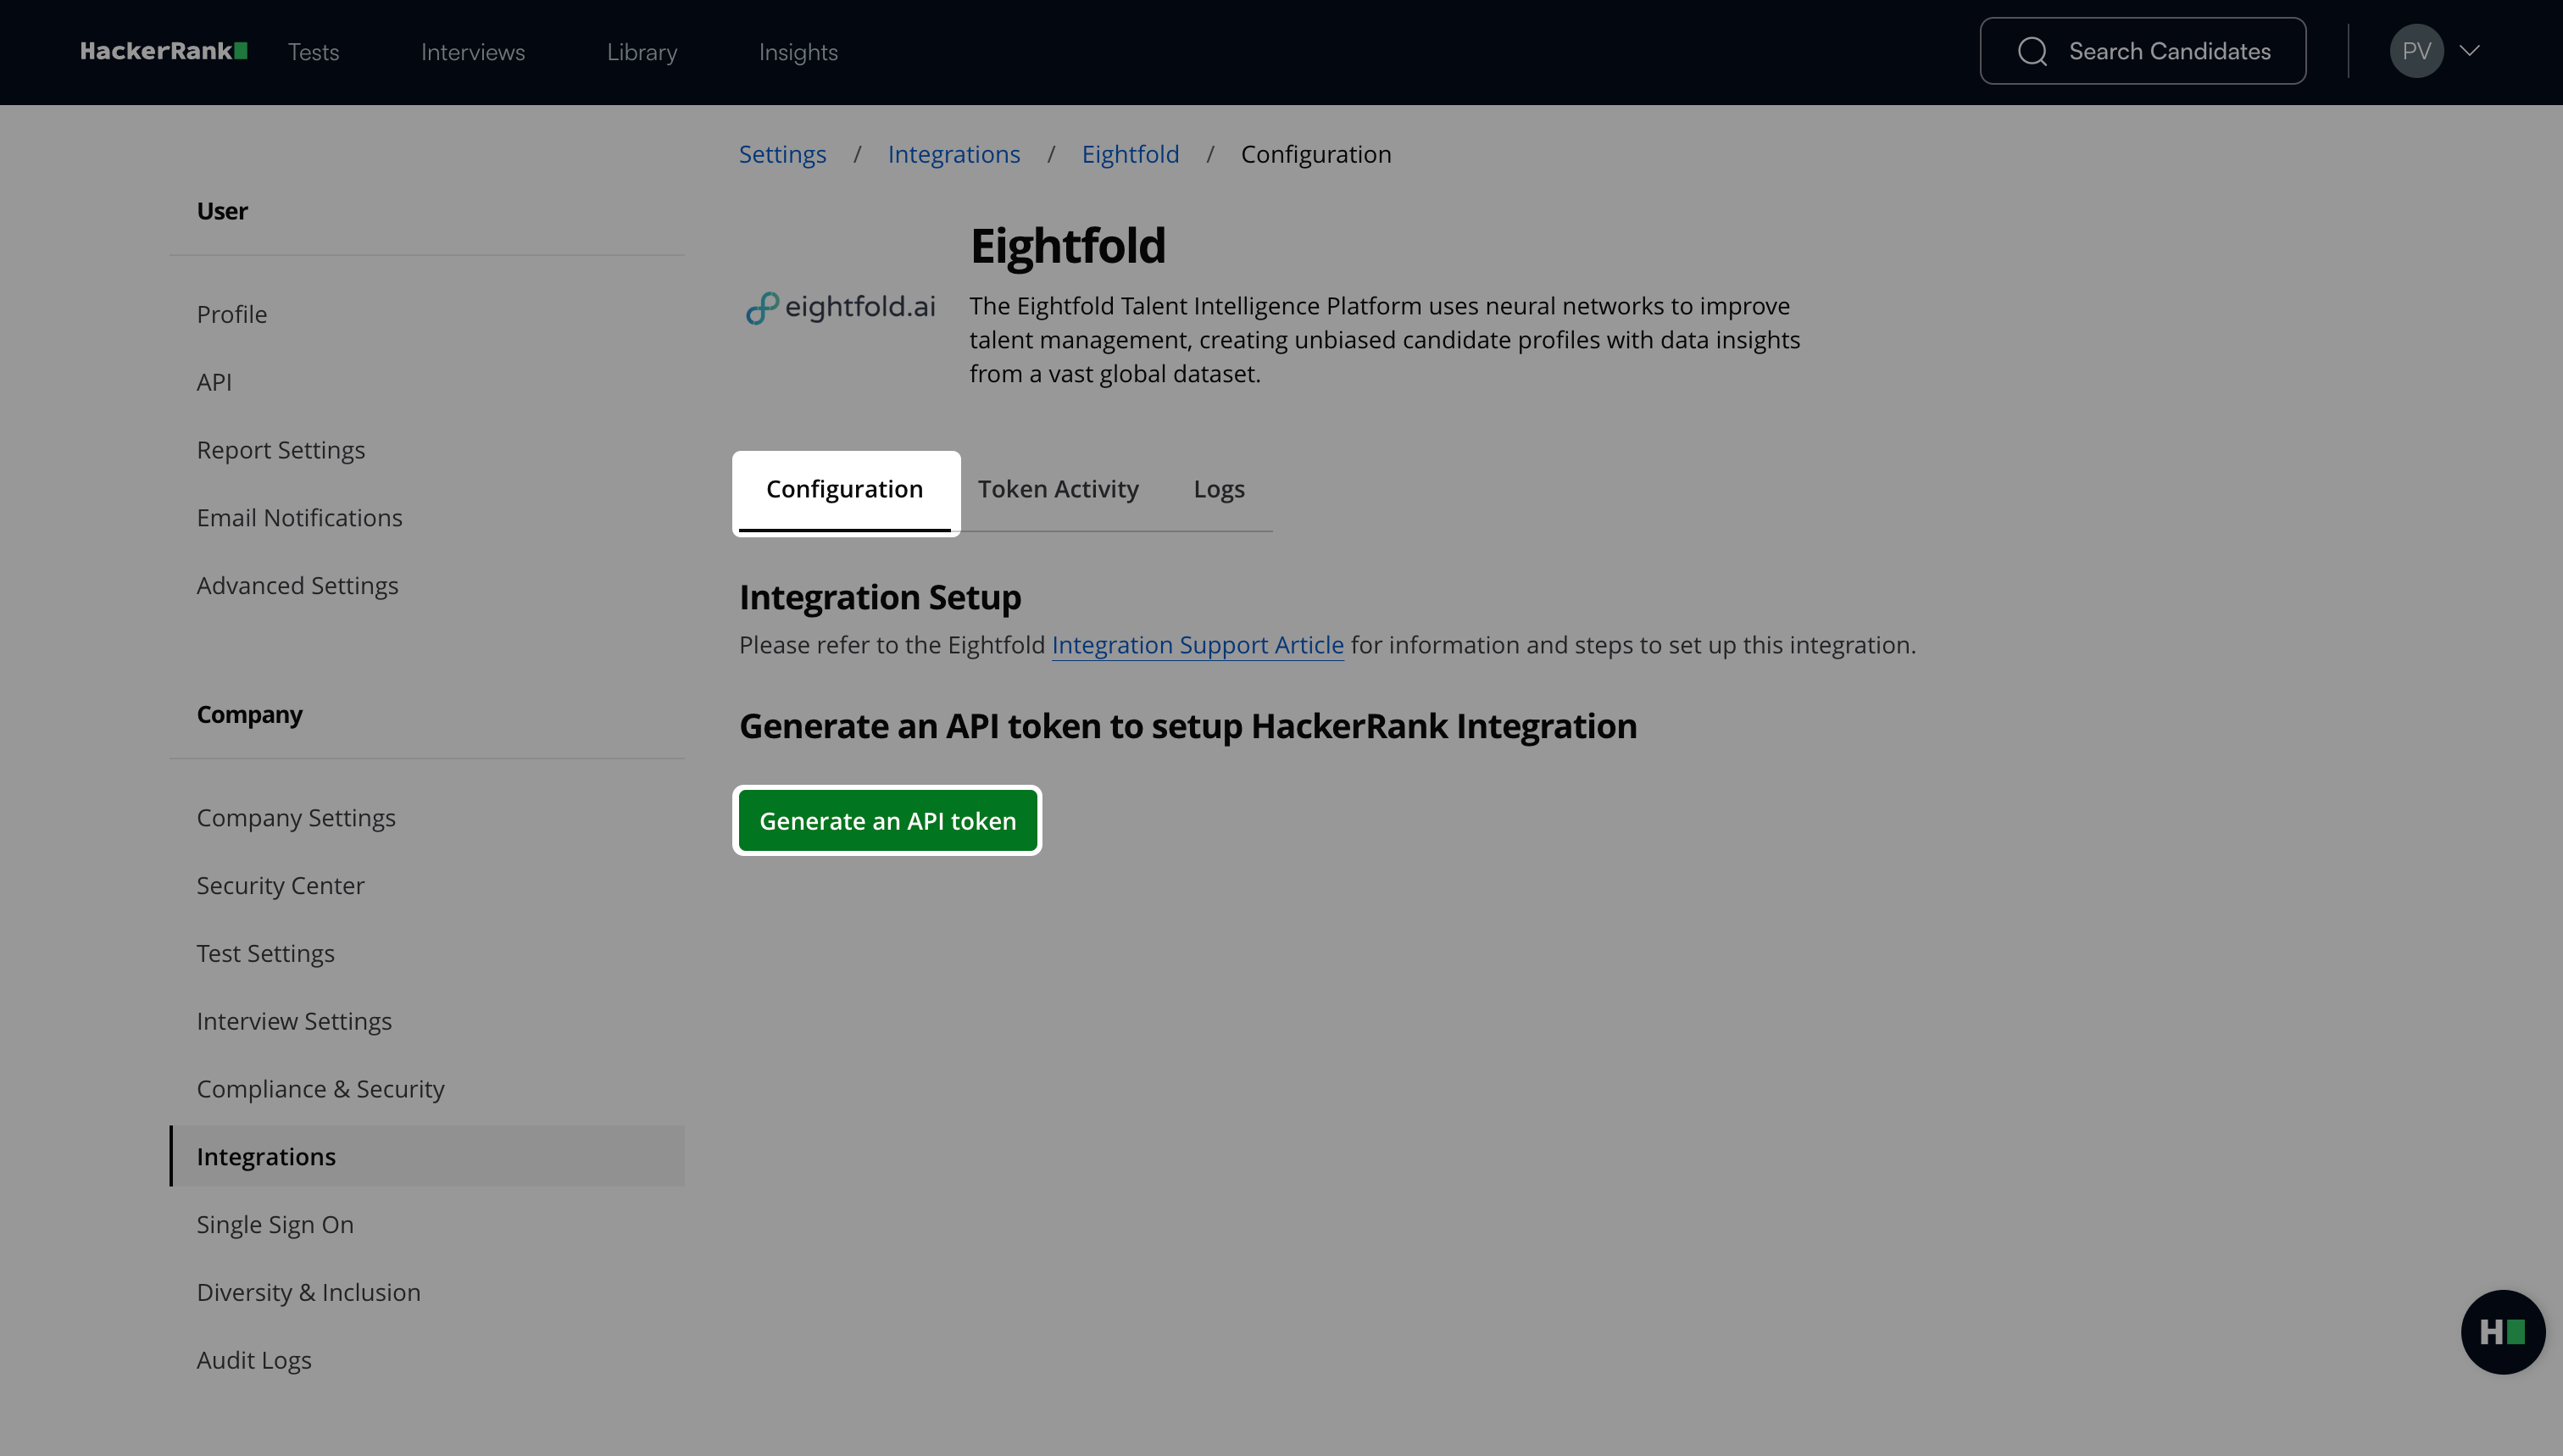This screenshot has width=2563, height=1456.
Task: Select Integrations in sidebar
Action: point(427,1156)
